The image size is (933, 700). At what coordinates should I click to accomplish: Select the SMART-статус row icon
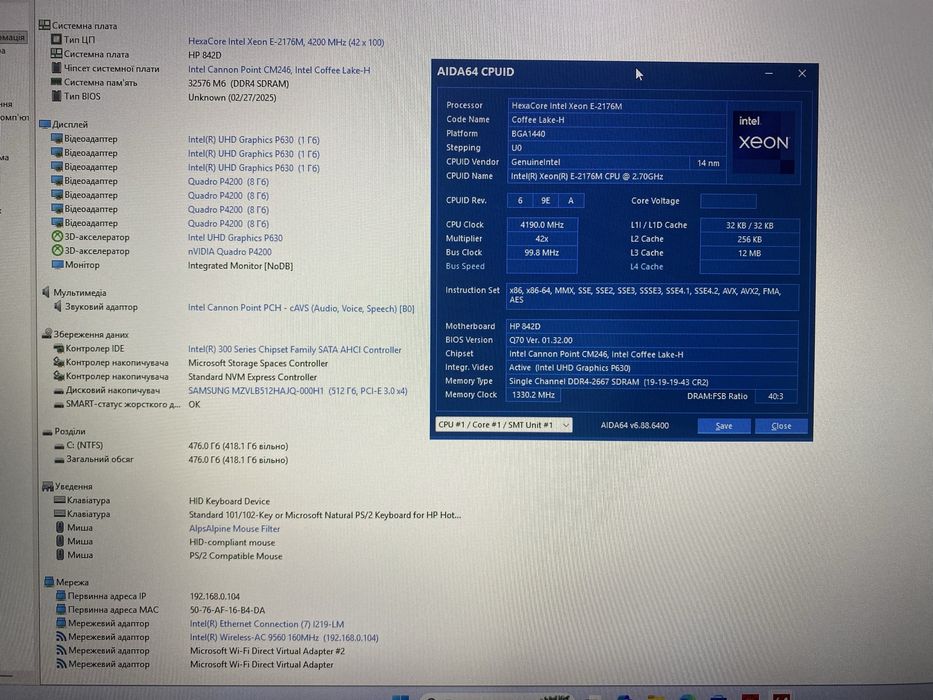coord(58,404)
